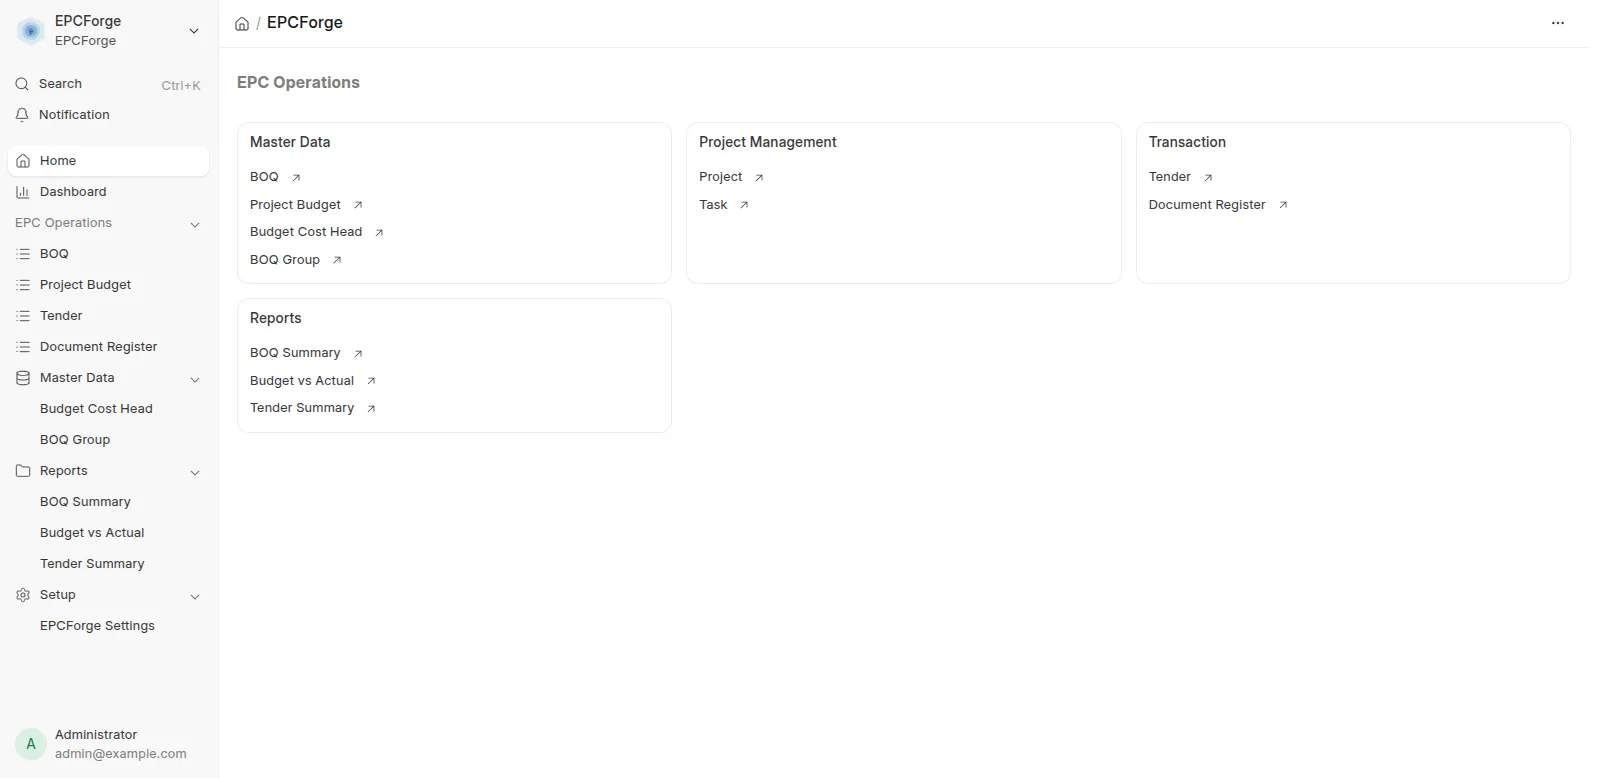Image resolution: width=1599 pixels, height=778 pixels.
Task: Click the EPCForge breadcrumb title
Action: coord(305,23)
